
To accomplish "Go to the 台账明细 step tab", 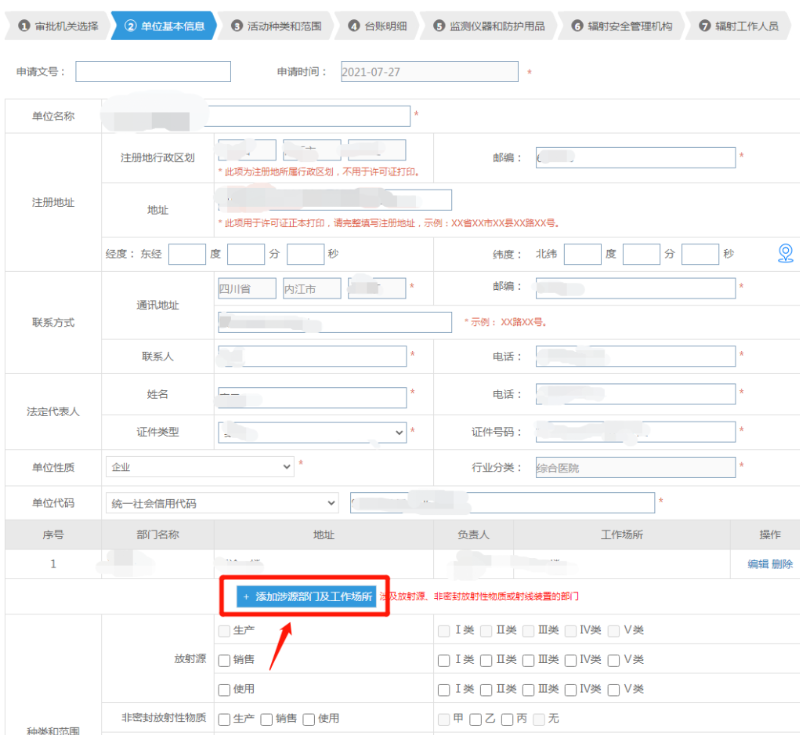I will coord(380,26).
